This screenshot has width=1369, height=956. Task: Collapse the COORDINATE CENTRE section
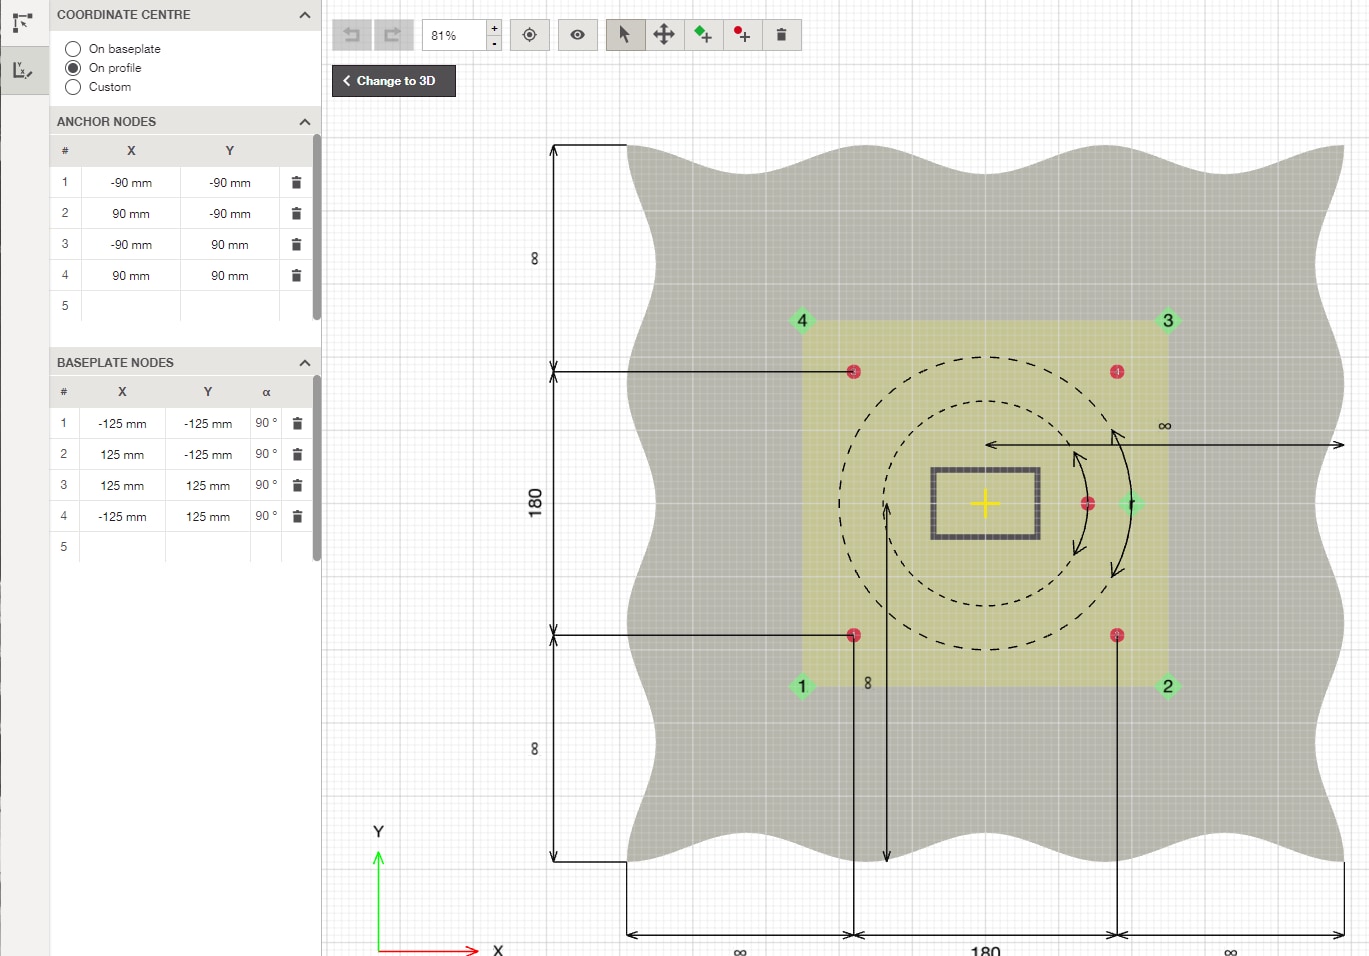[305, 15]
